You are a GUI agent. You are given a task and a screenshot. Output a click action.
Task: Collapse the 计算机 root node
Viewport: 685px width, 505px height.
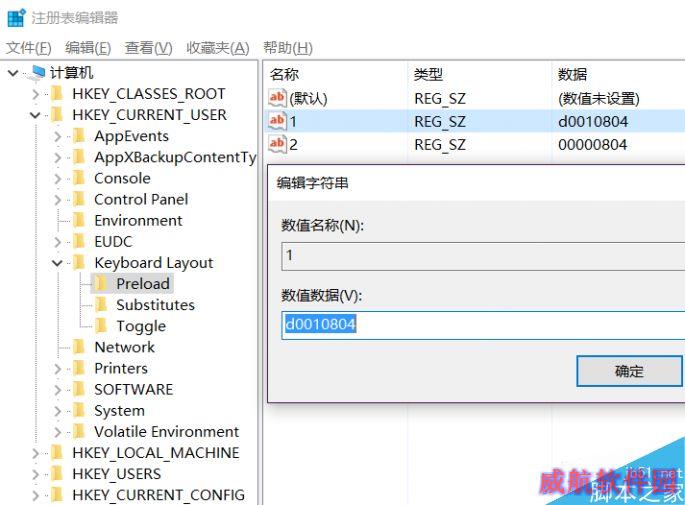[13, 73]
